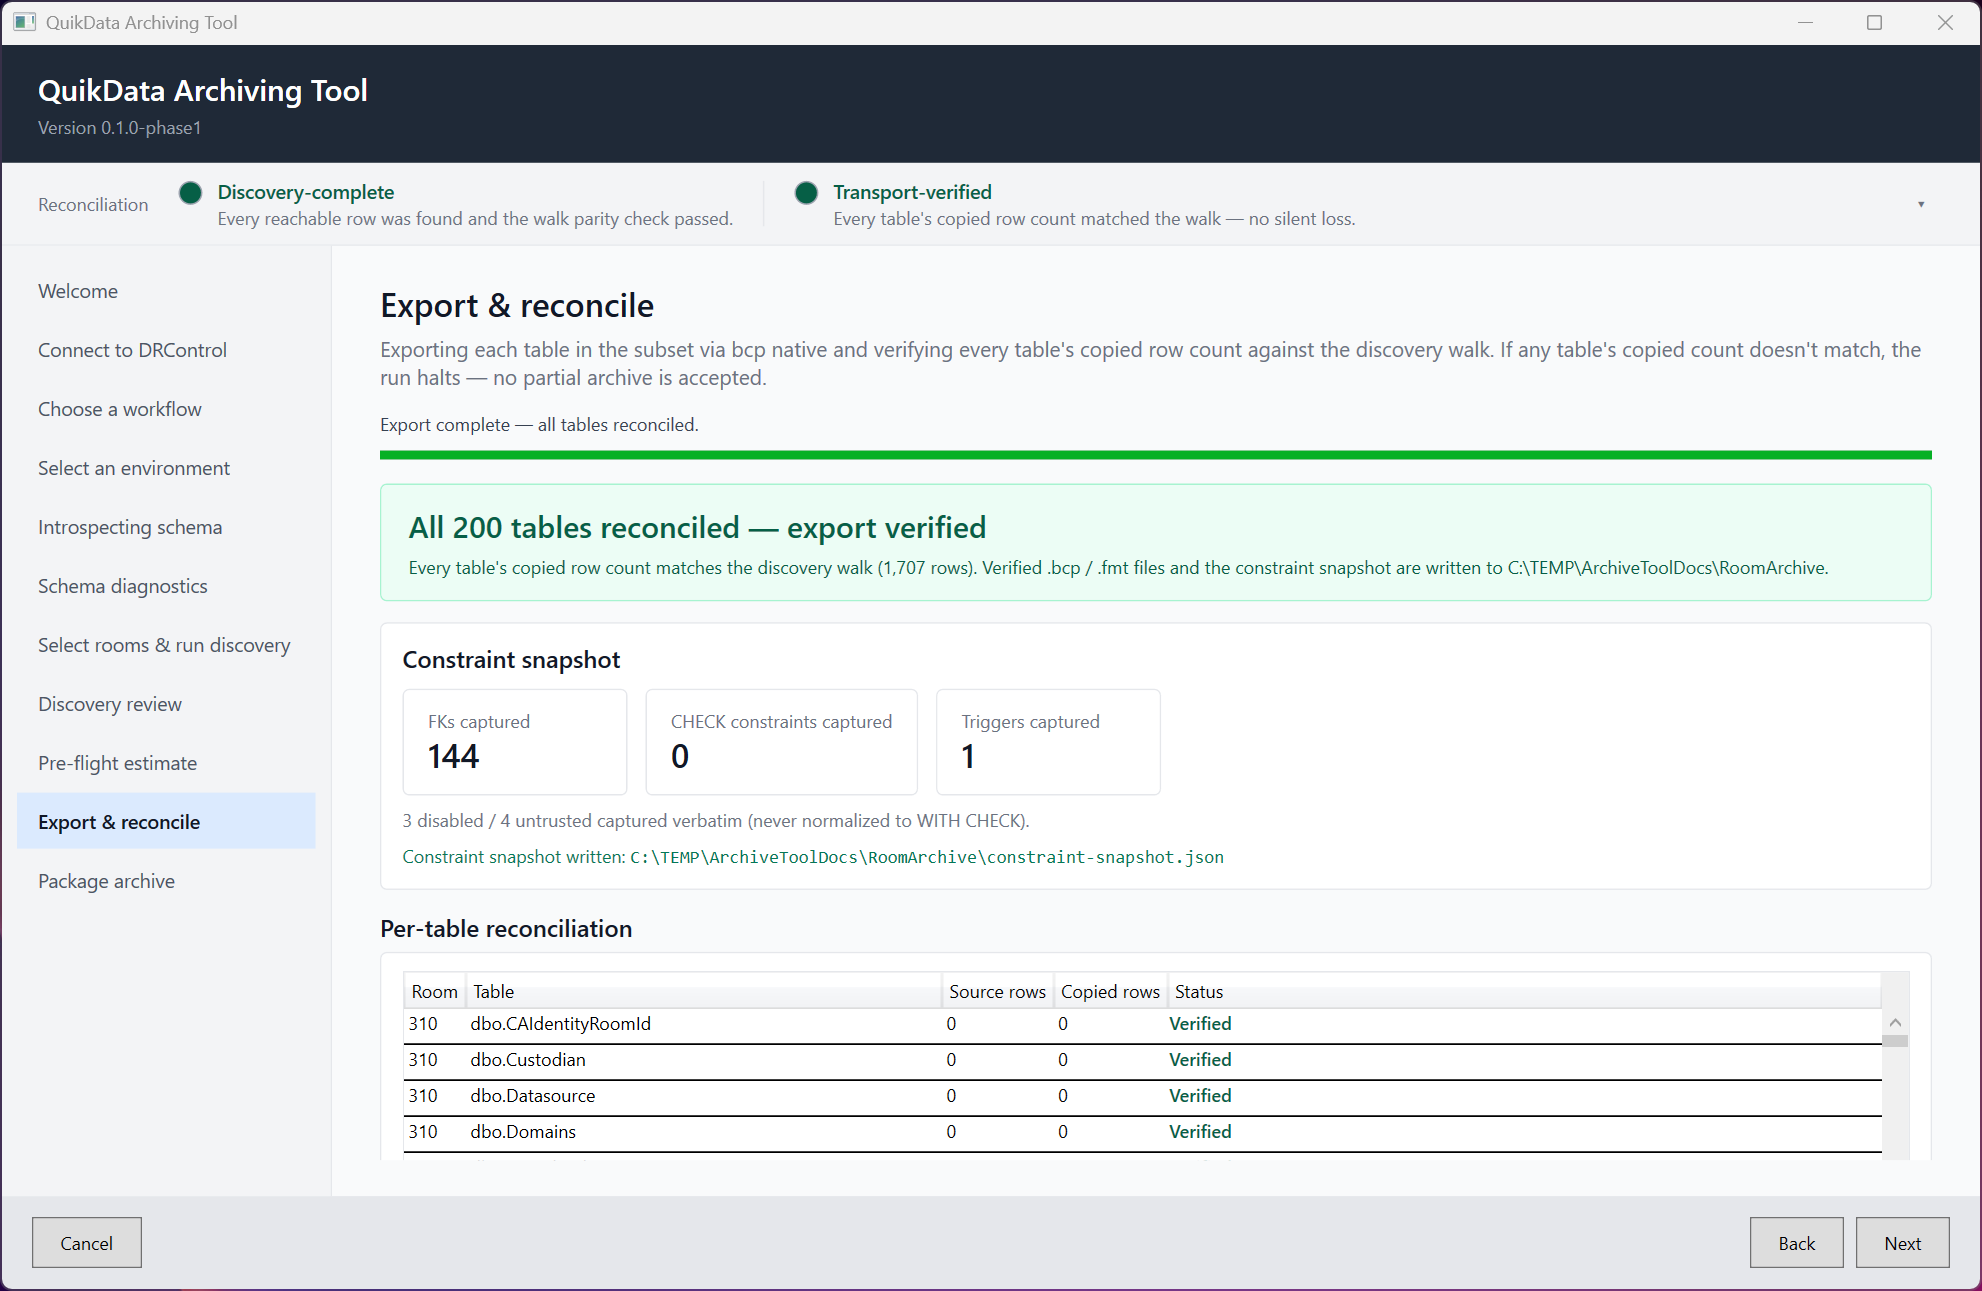Close the QuikData Archiving Tool window
1982x1291 pixels.
(x=1945, y=22)
